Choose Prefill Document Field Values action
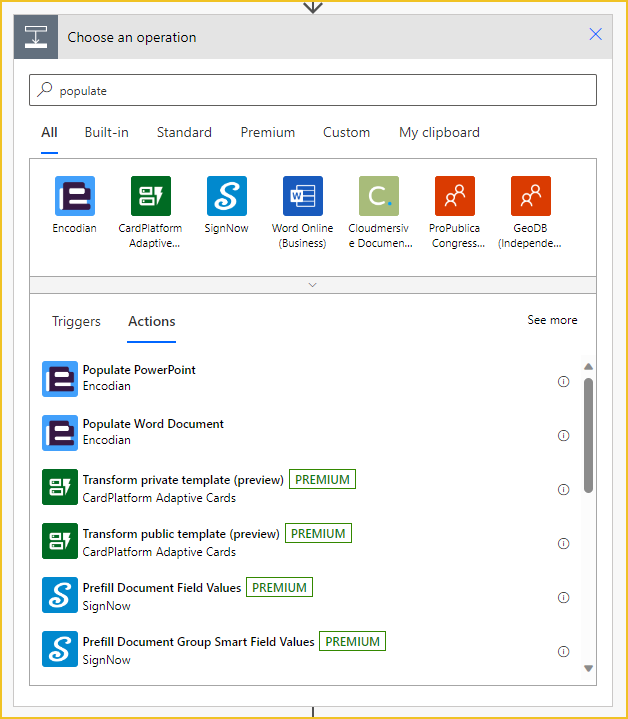This screenshot has width=628, height=719. (x=306, y=595)
